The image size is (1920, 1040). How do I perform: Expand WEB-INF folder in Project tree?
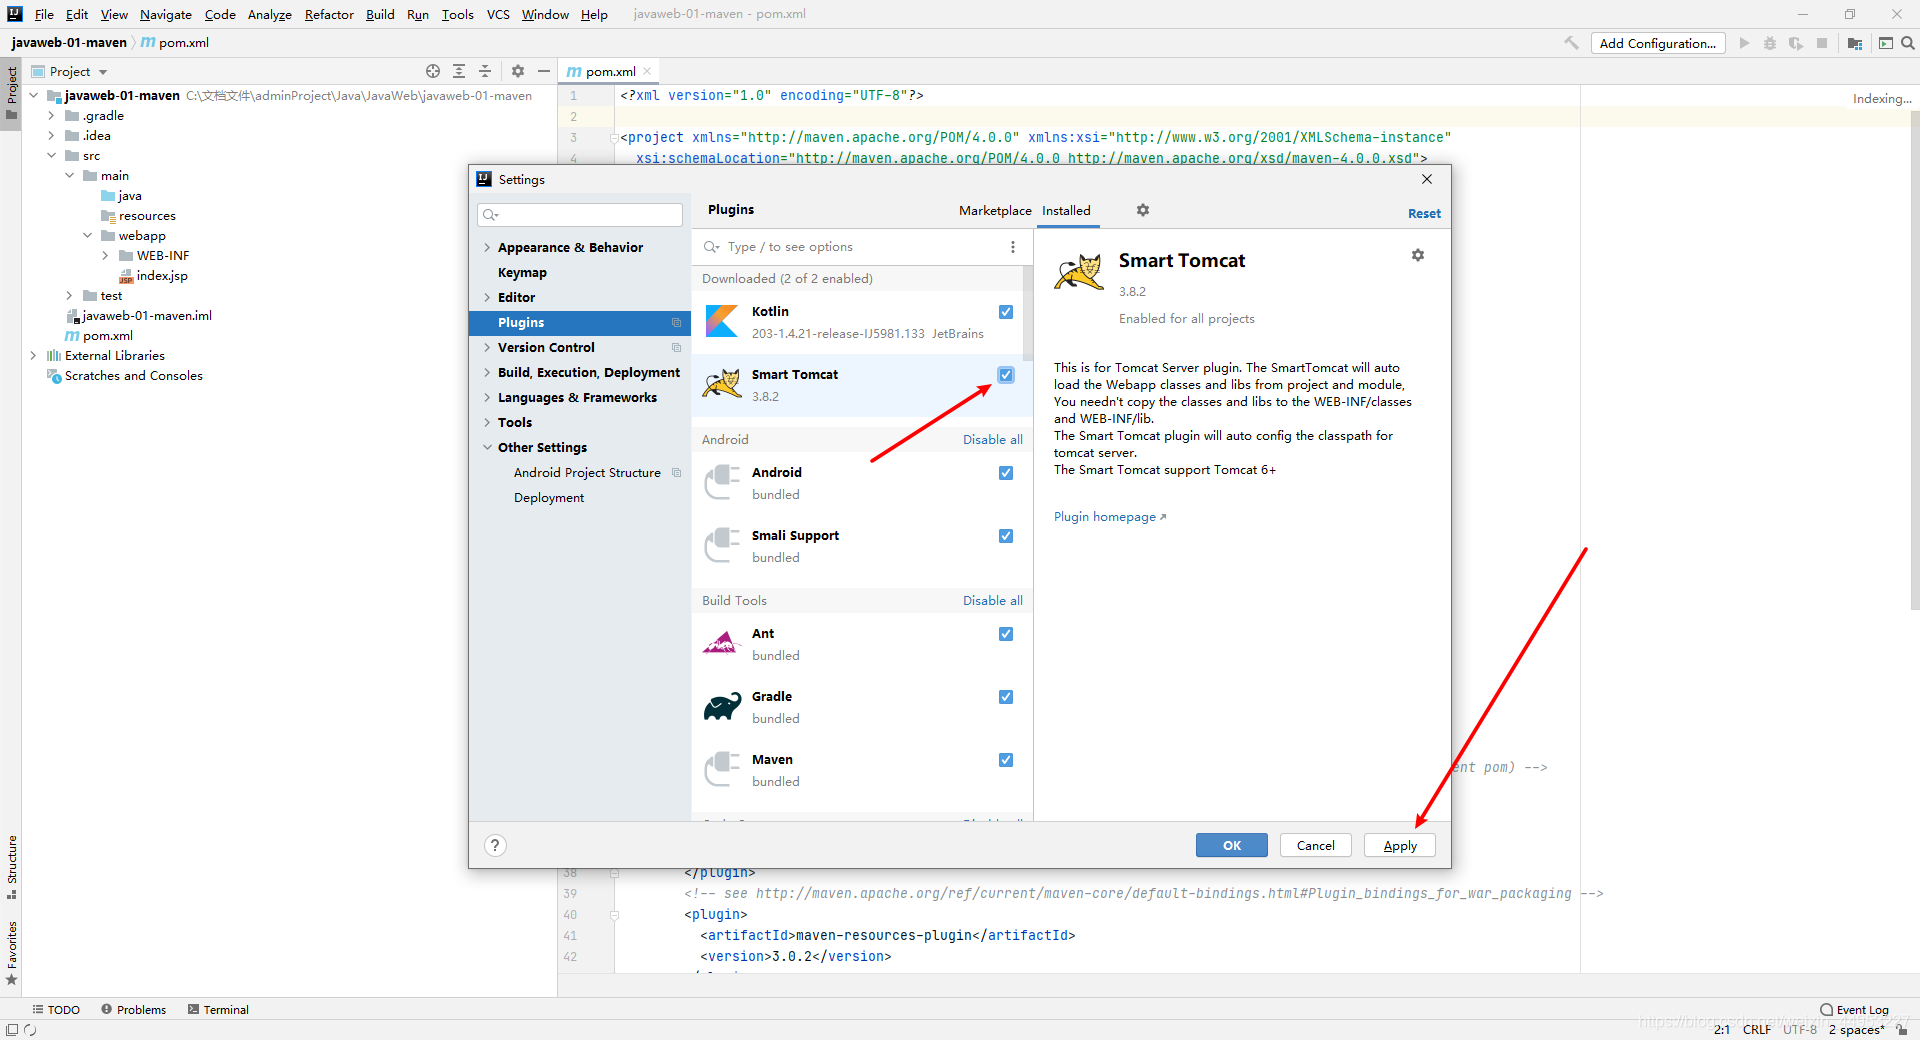(105, 256)
